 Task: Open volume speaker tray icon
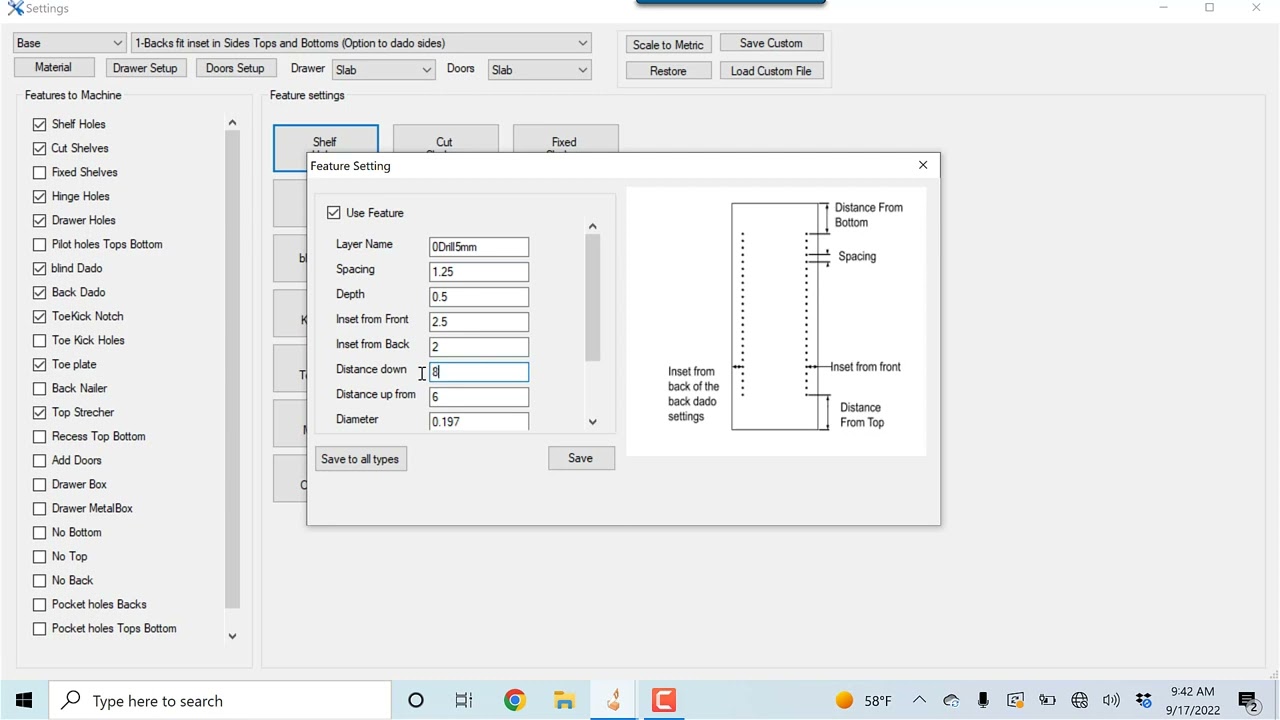pyautogui.click(x=1111, y=700)
